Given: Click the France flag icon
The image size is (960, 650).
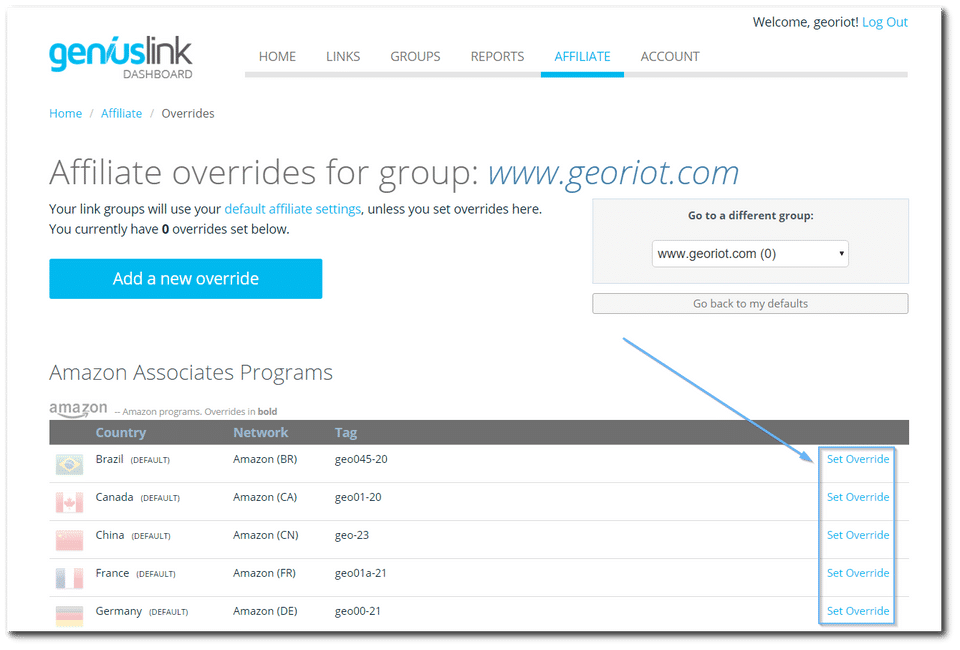Looking at the screenshot, I should tap(69, 578).
